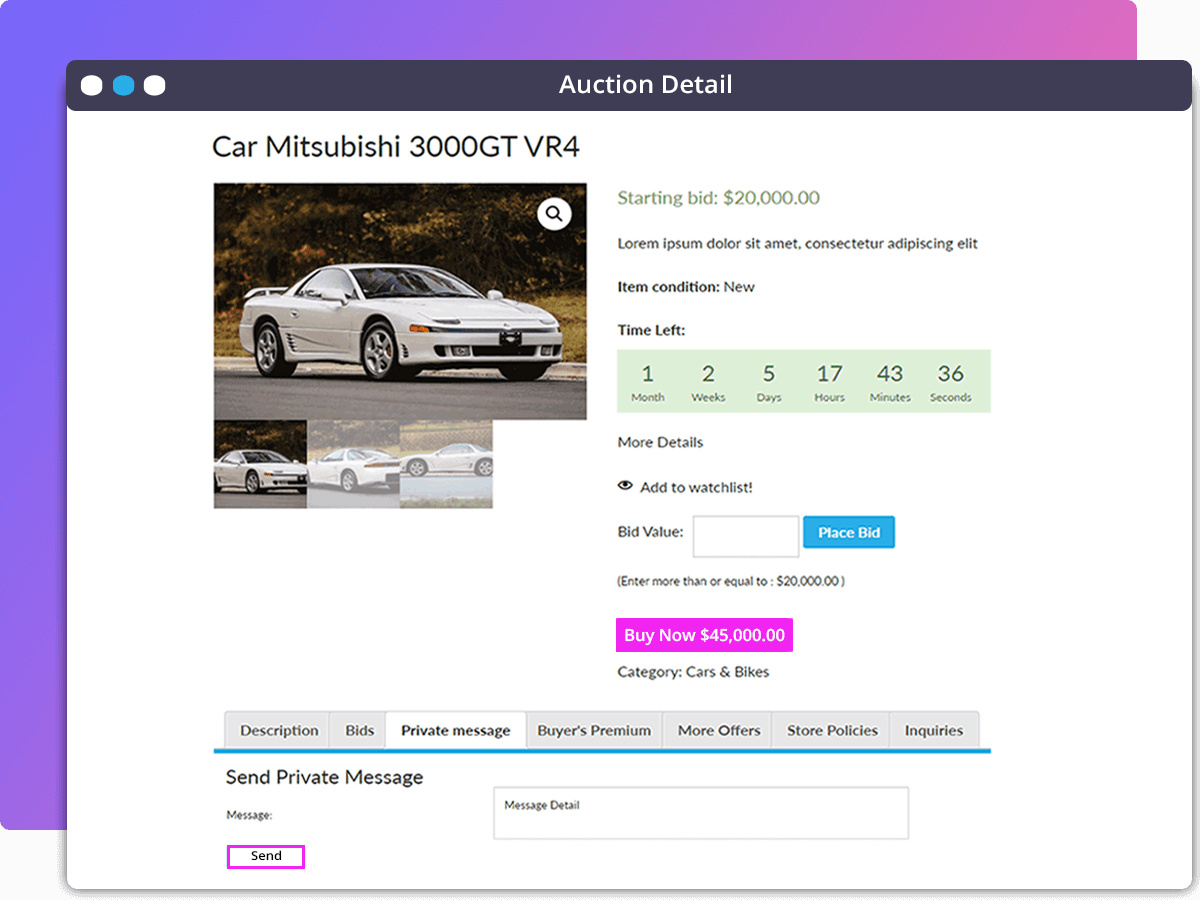1200x900 pixels.
Task: Click the Lorem ipsum description text
Action: point(797,244)
